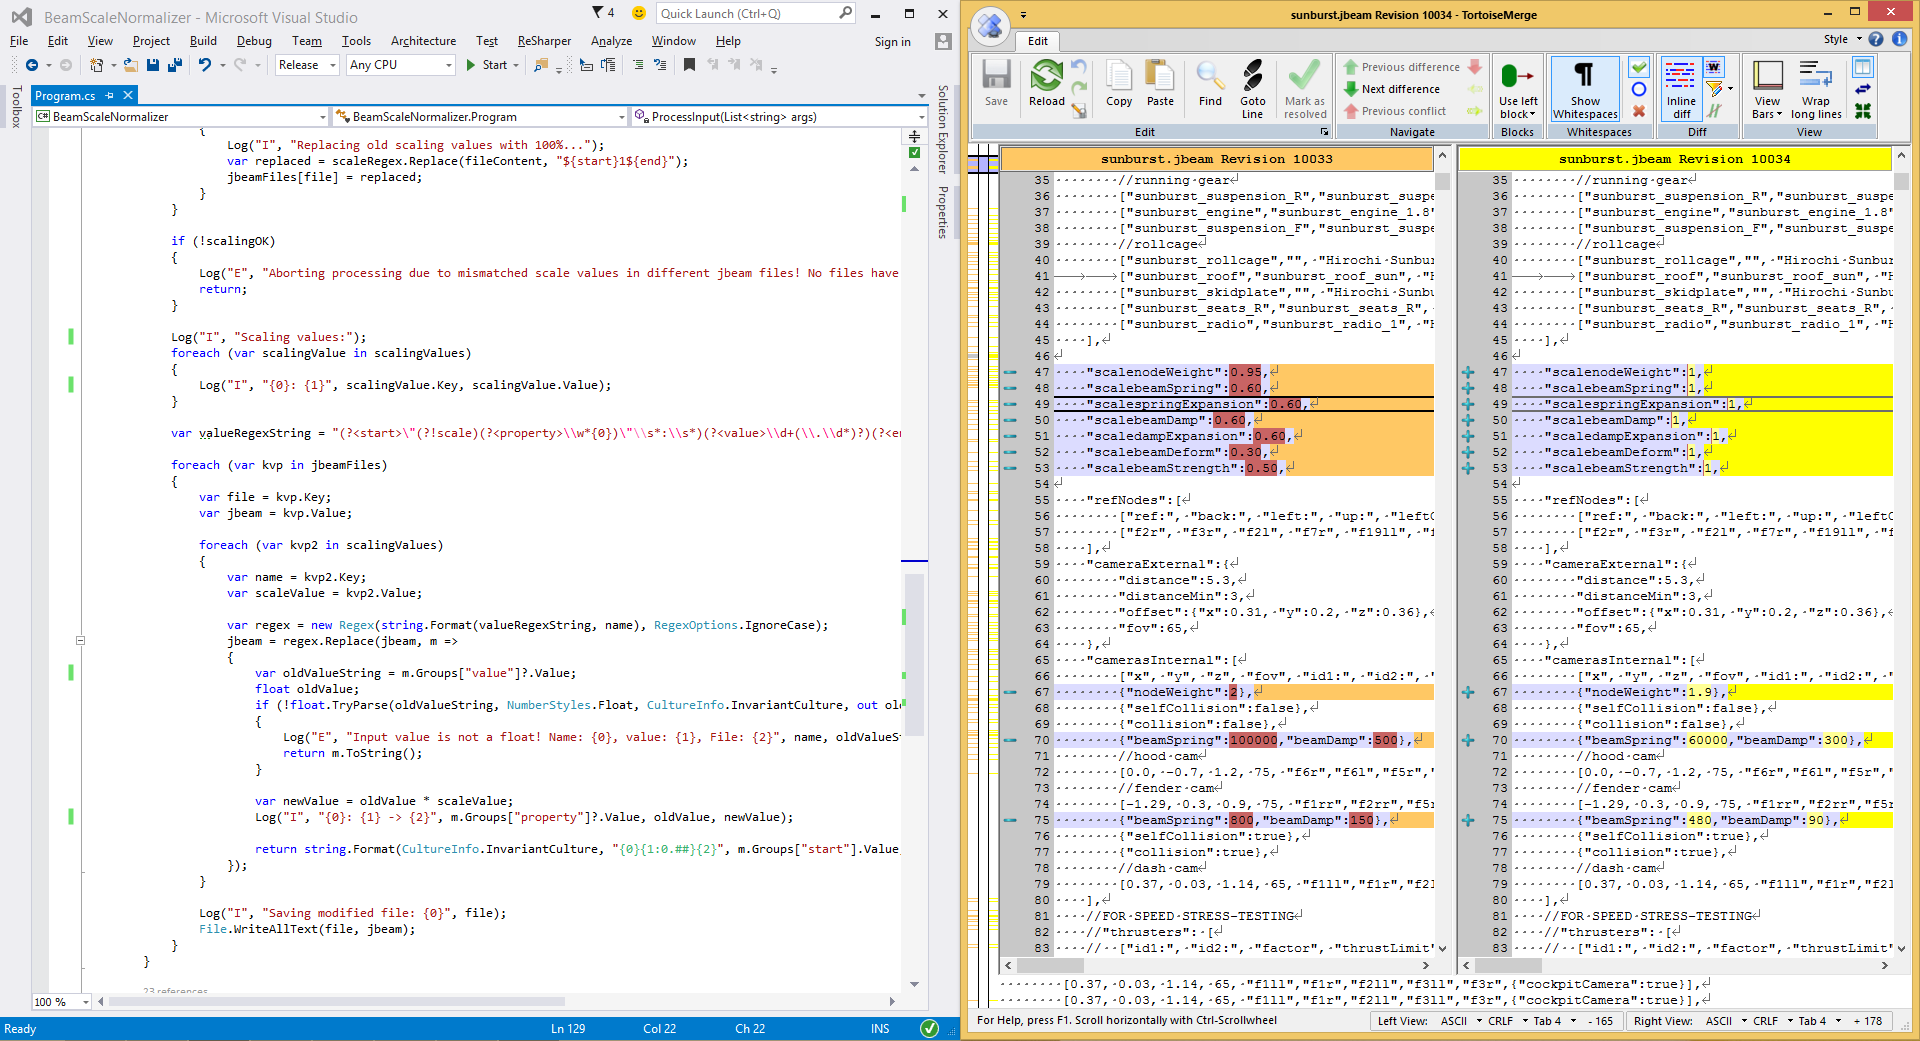
Task: Click the undo arrow in TortoiseMerge ribbon
Action: 1078,67
